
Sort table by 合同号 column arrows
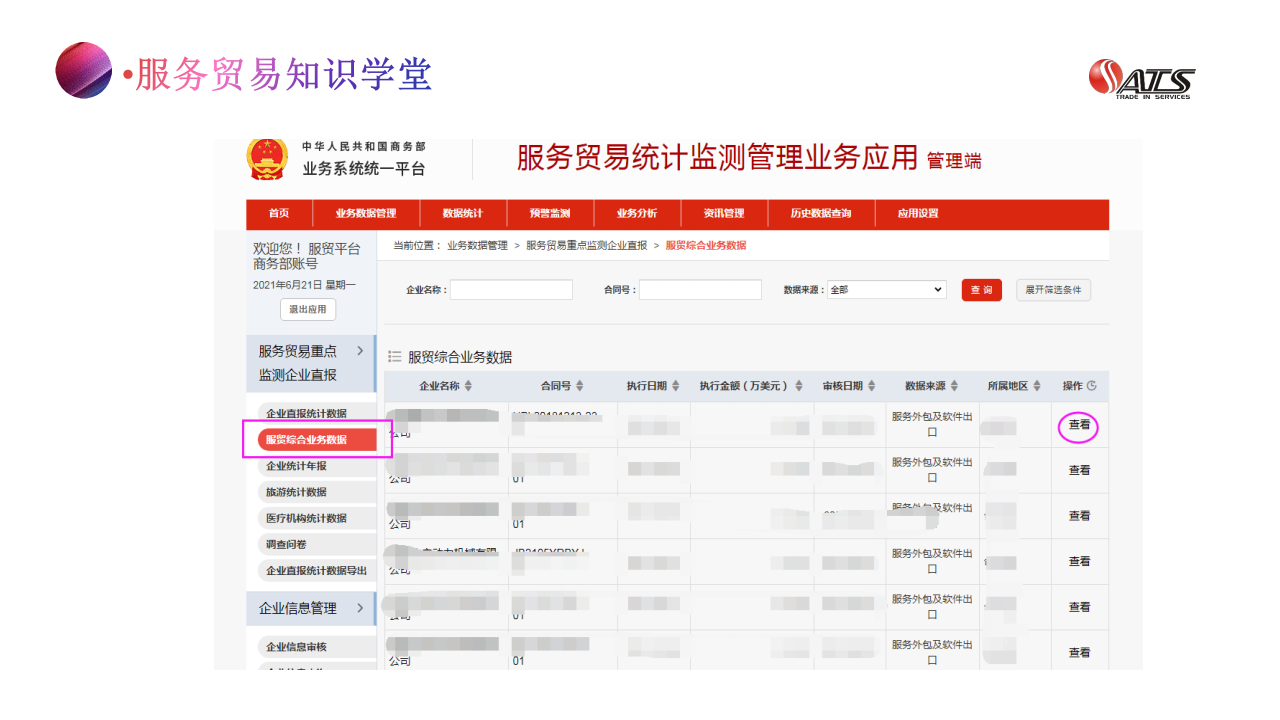[x=579, y=386]
